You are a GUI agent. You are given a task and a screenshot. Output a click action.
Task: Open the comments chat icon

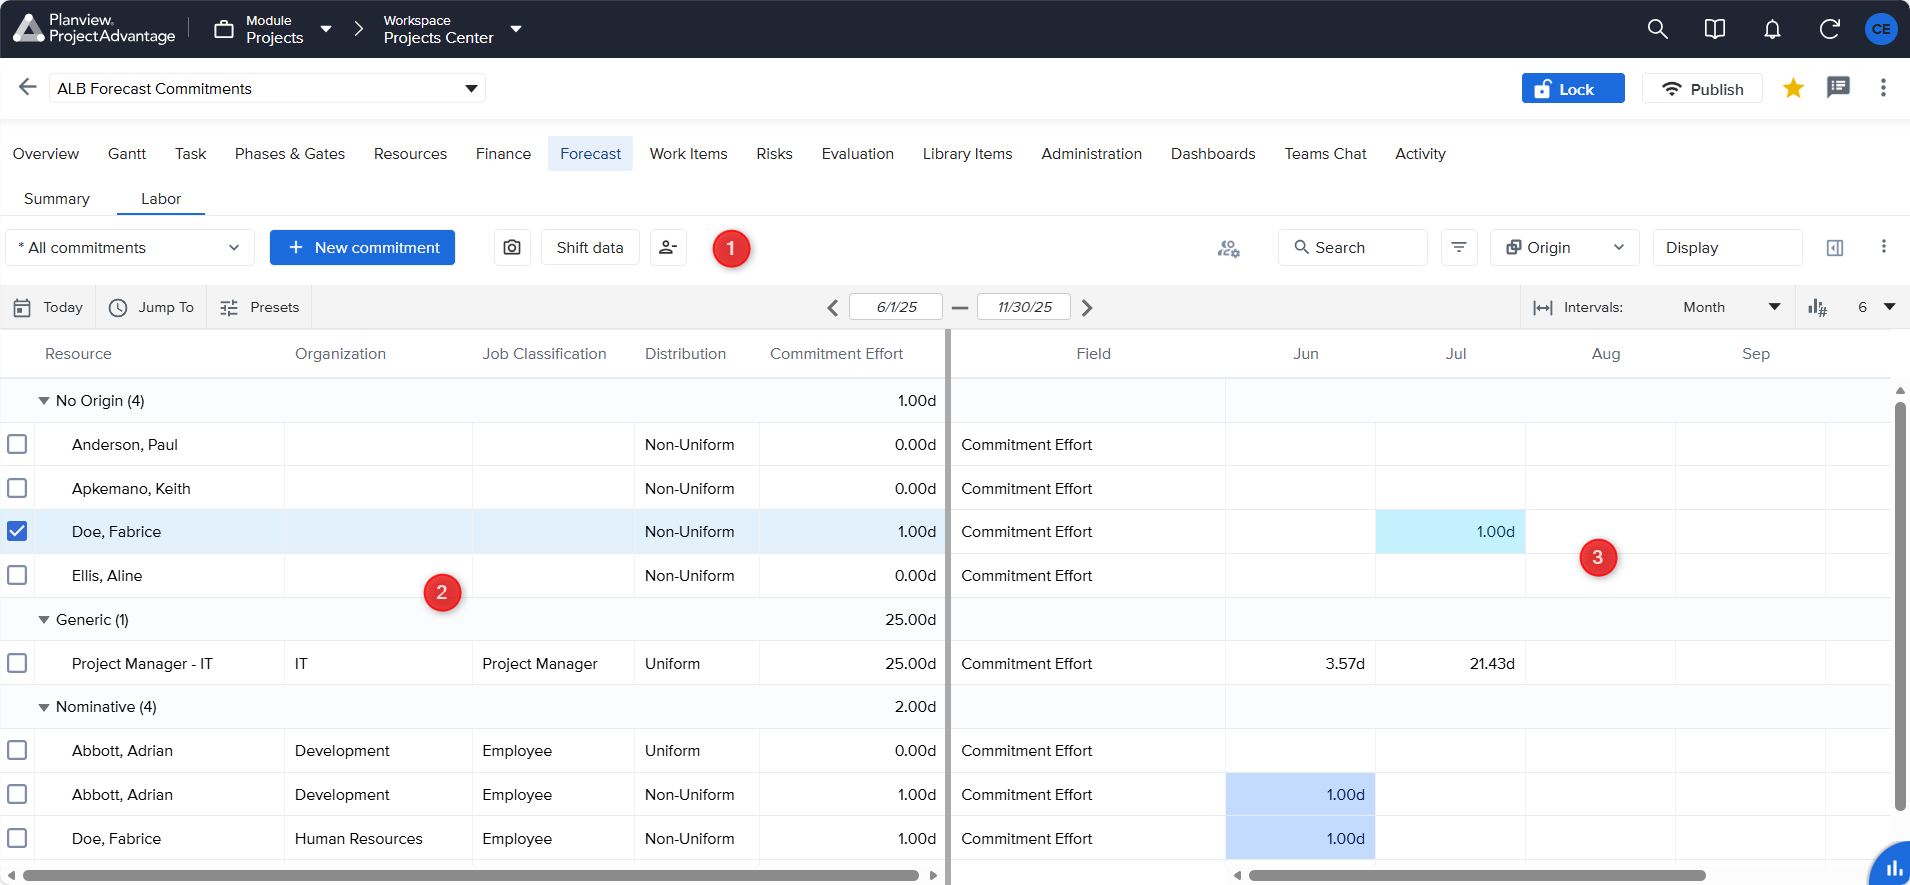click(1838, 88)
